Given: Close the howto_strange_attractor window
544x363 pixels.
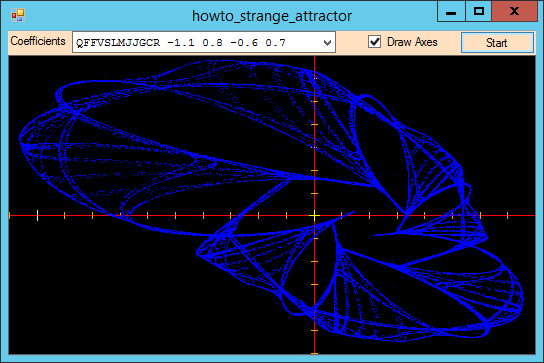Looking at the screenshot, I should point(514,12).
